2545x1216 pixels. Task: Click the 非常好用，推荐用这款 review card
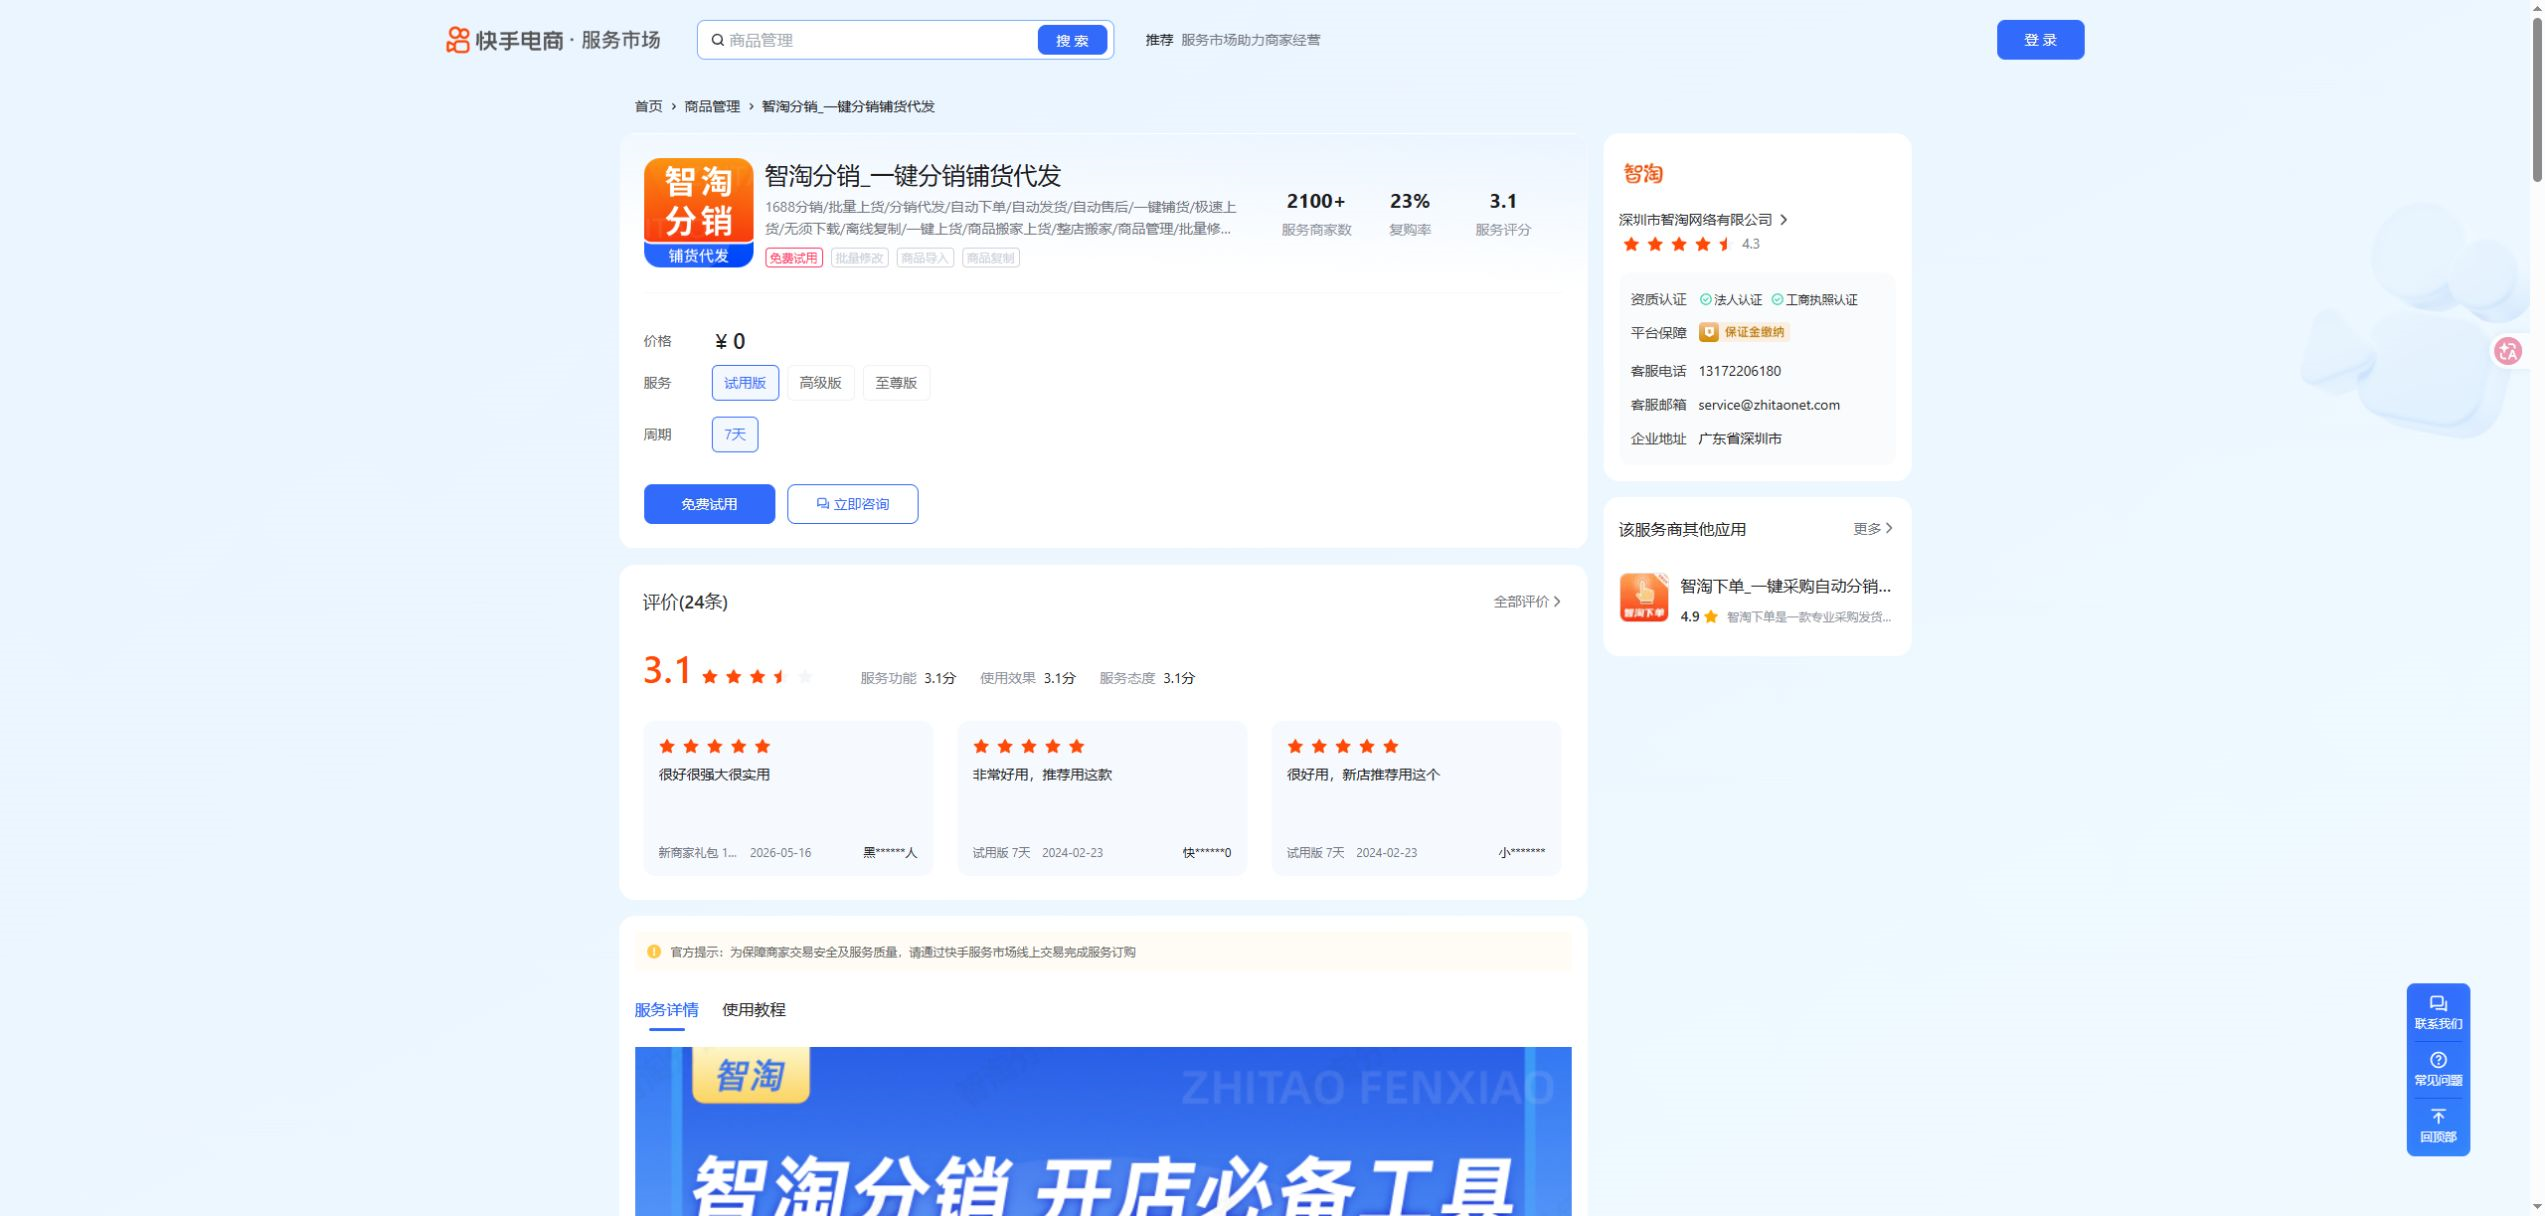[1101, 798]
